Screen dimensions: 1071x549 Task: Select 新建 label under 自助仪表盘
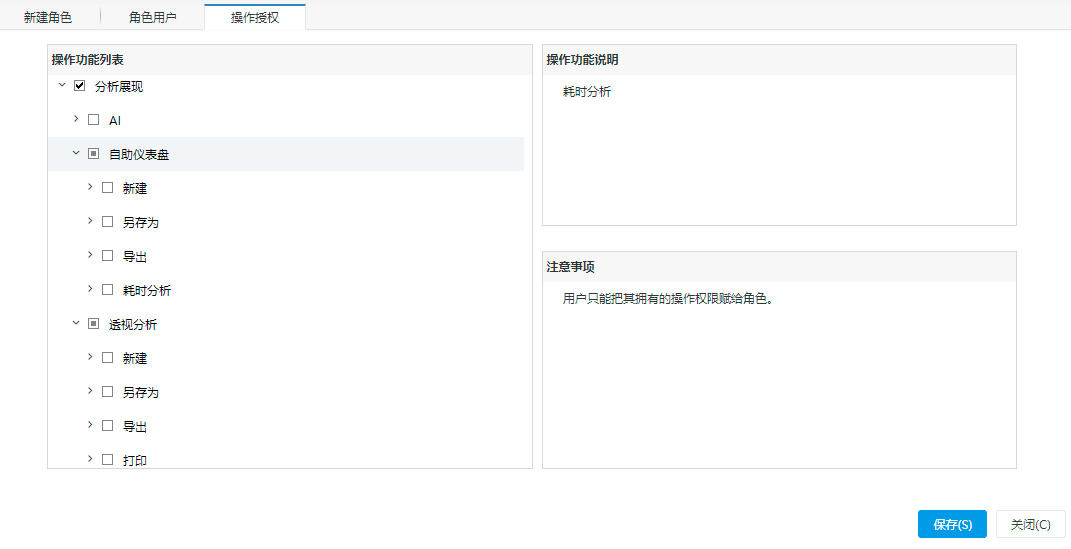(x=135, y=188)
